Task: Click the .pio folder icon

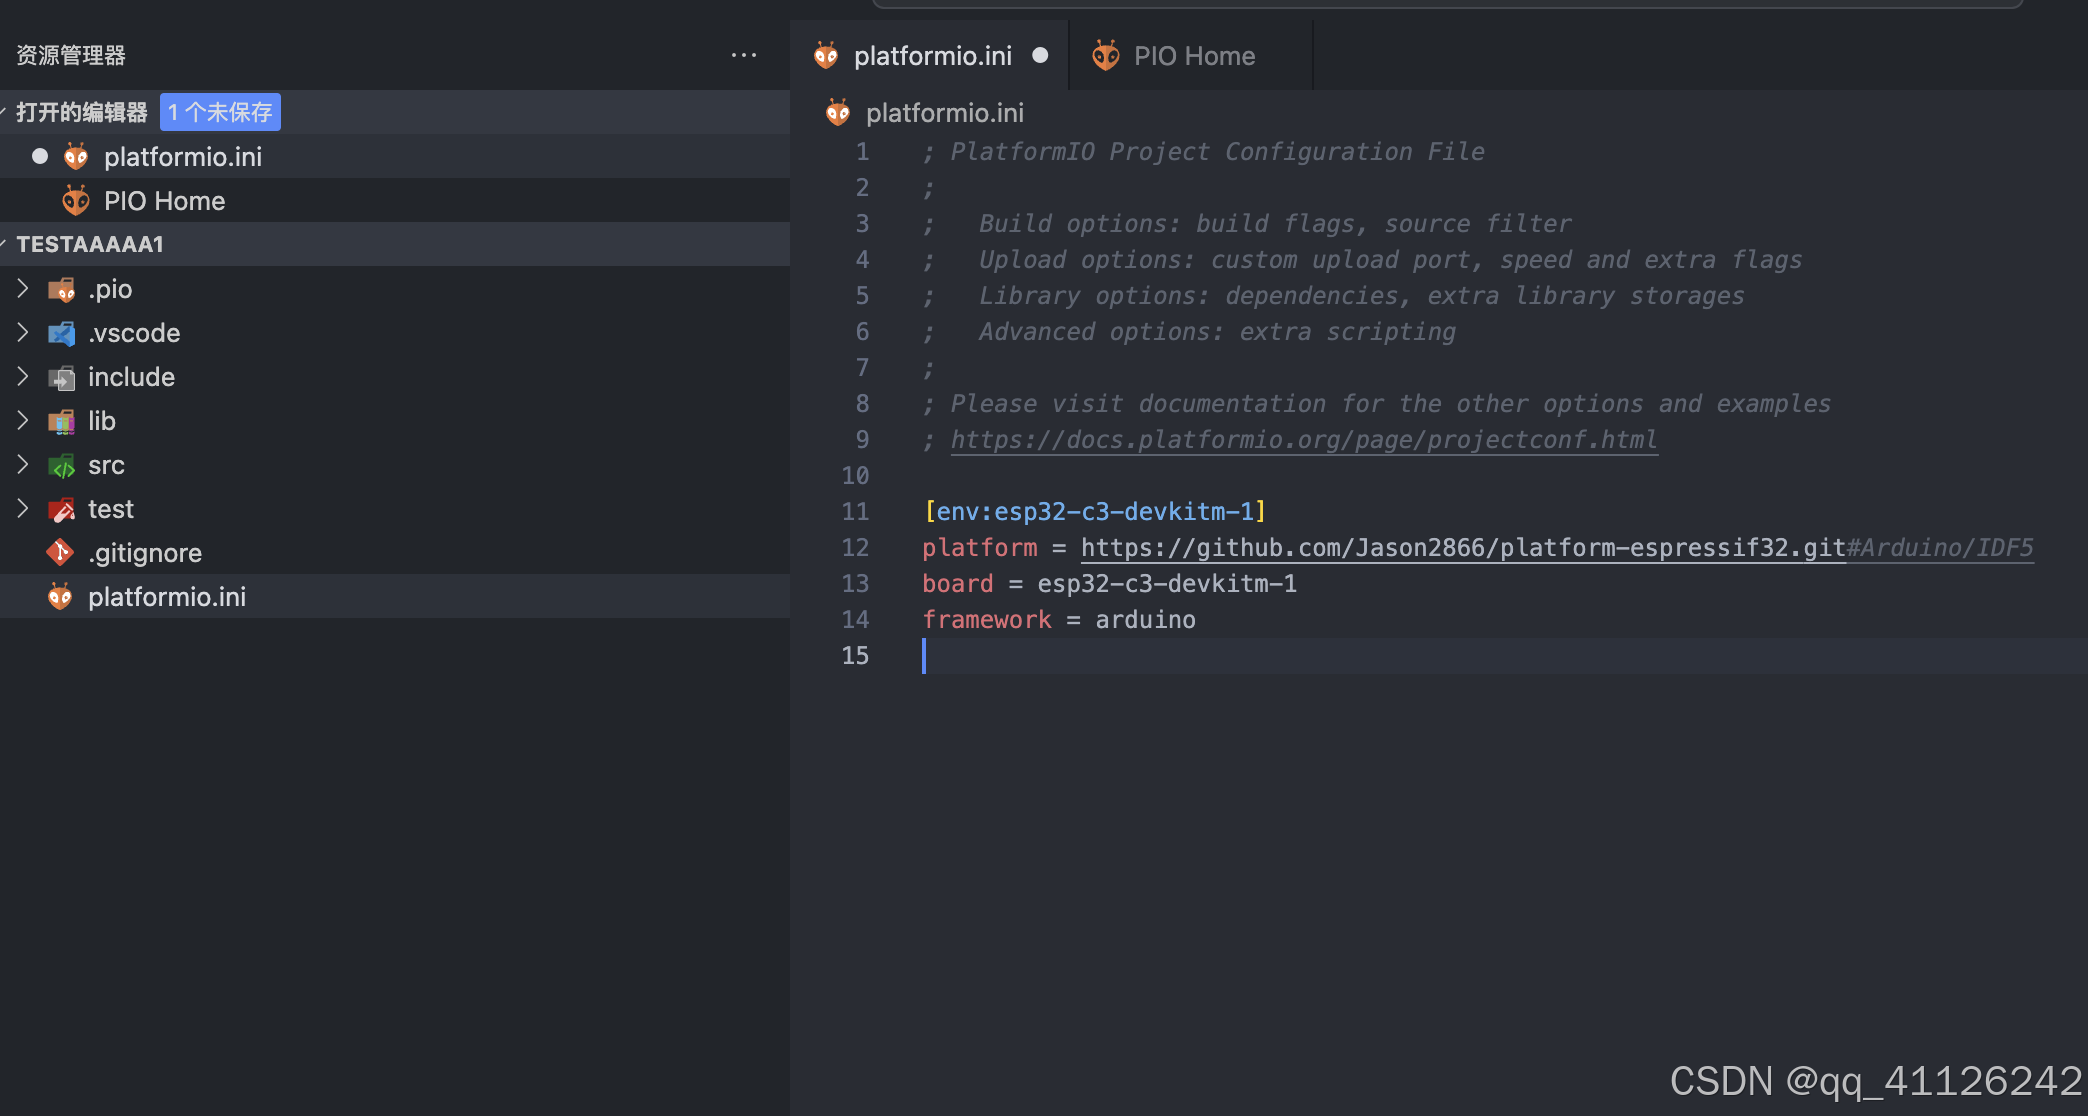Action: pos(62,290)
